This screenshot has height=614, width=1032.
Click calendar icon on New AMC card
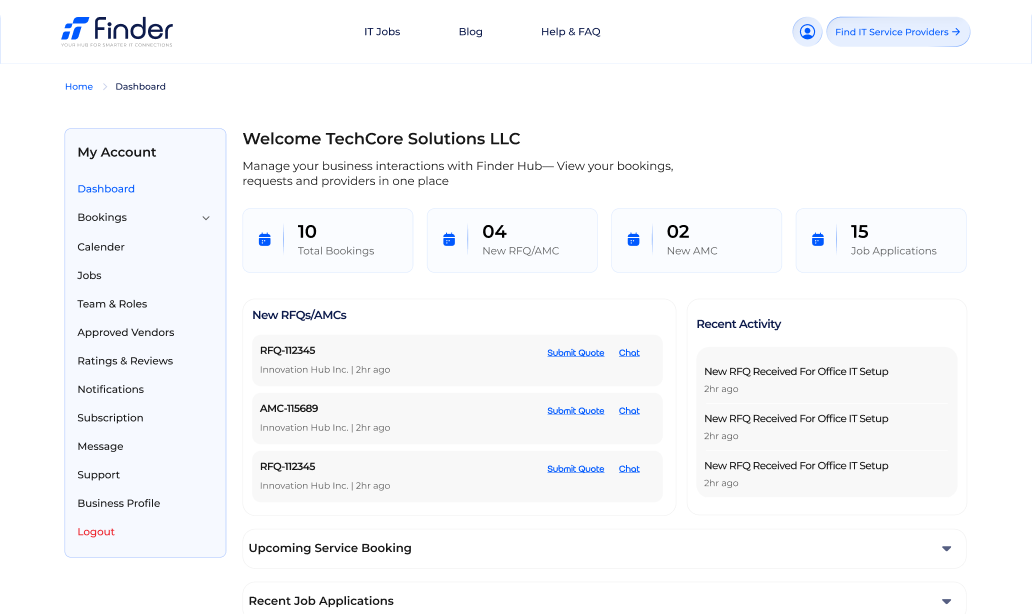633,240
